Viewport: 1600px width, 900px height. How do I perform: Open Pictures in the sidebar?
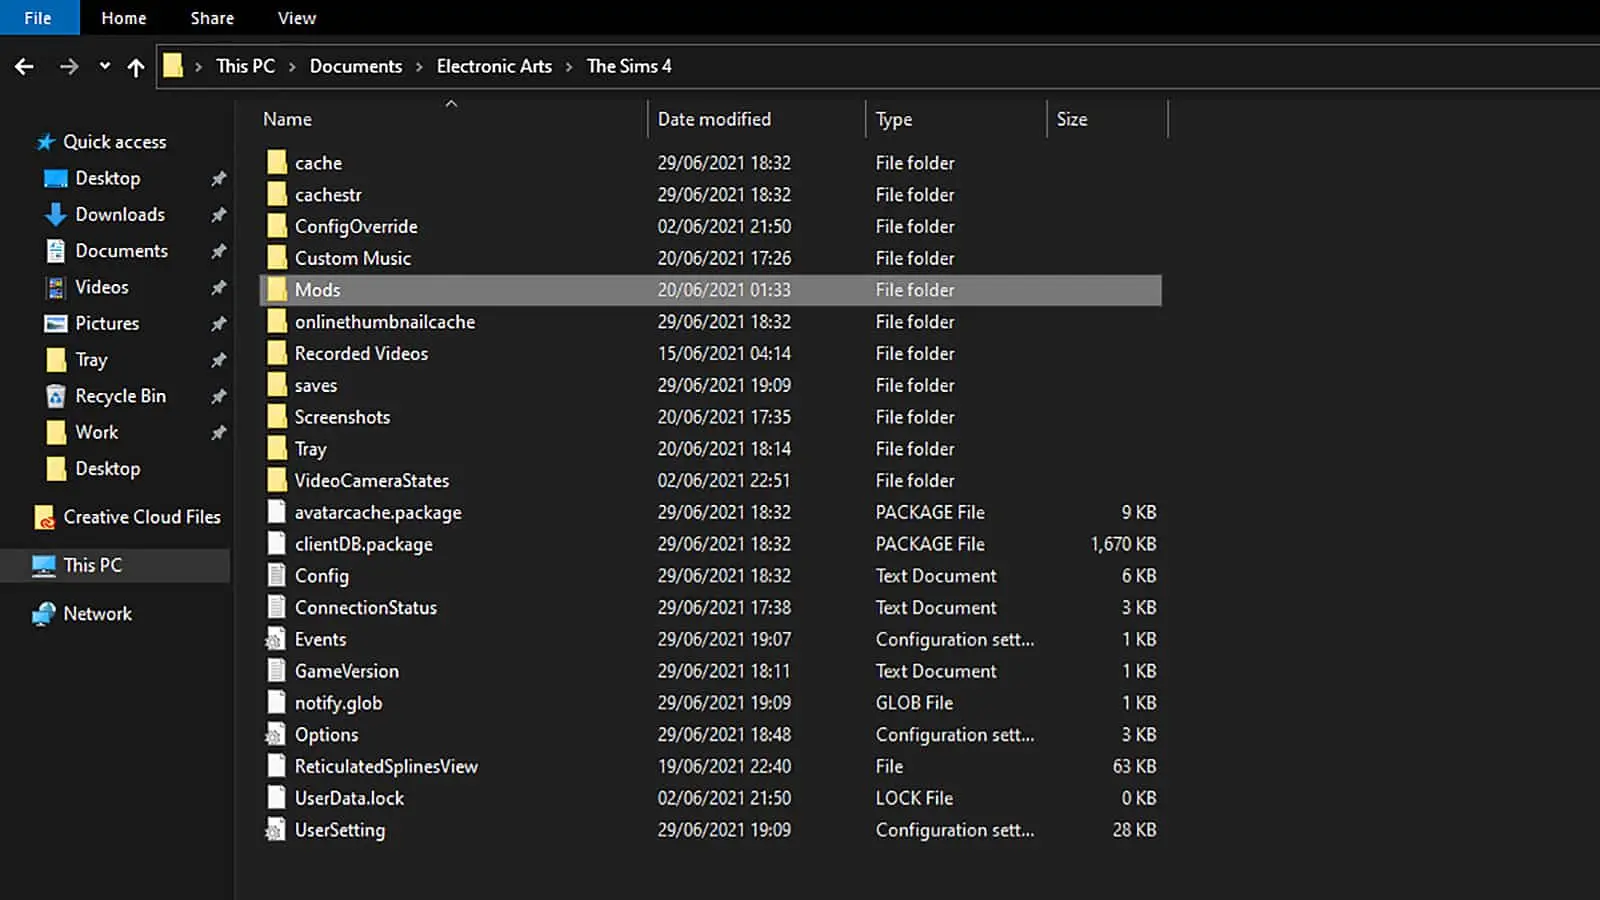pos(107,323)
